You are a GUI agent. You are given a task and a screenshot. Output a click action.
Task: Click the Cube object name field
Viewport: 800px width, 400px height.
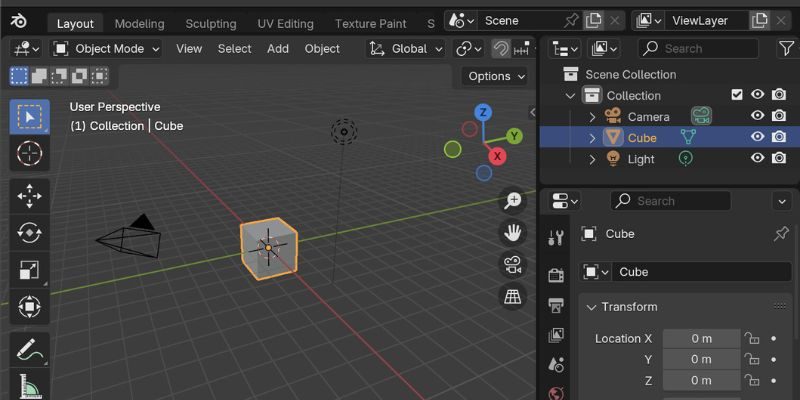702,272
